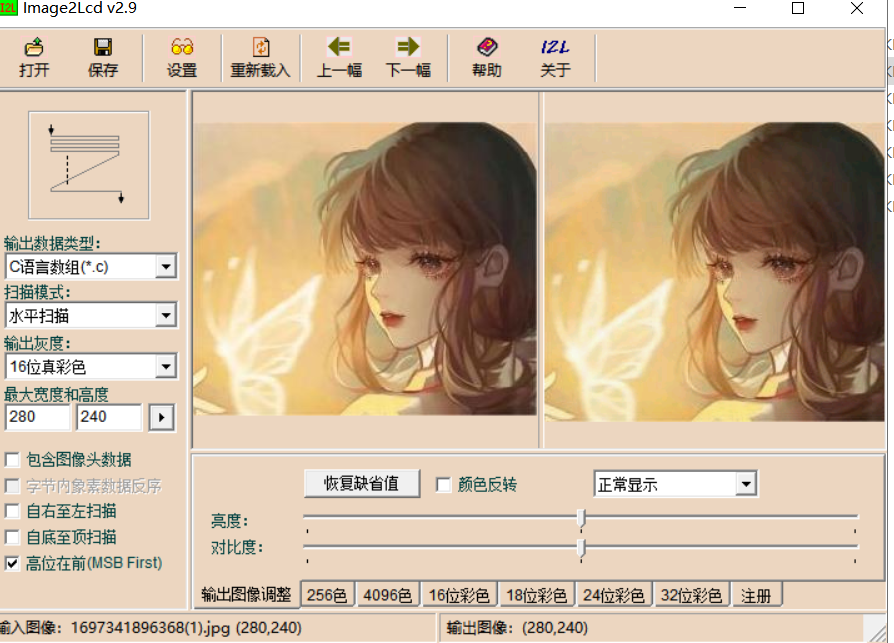Enable 自右至左扫描 checkbox
The height and width of the screenshot is (643, 894).
(12, 511)
